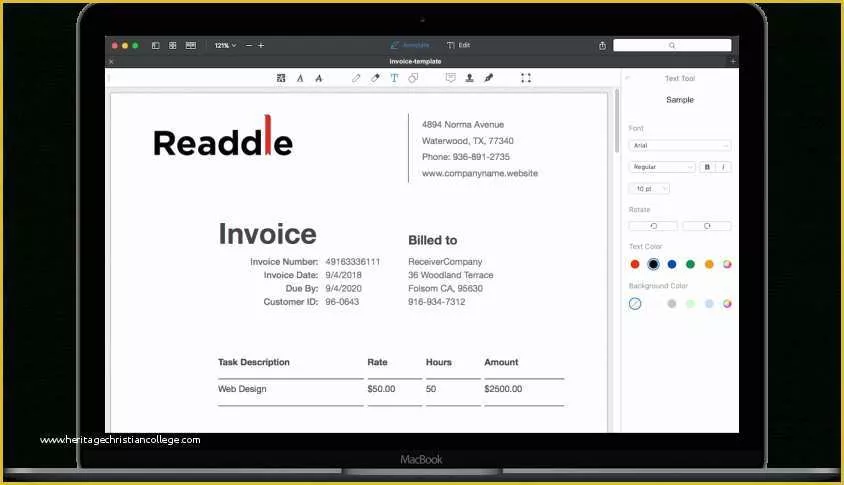Pick orange text color
Screen dimensions: 844x485
pos(709,264)
